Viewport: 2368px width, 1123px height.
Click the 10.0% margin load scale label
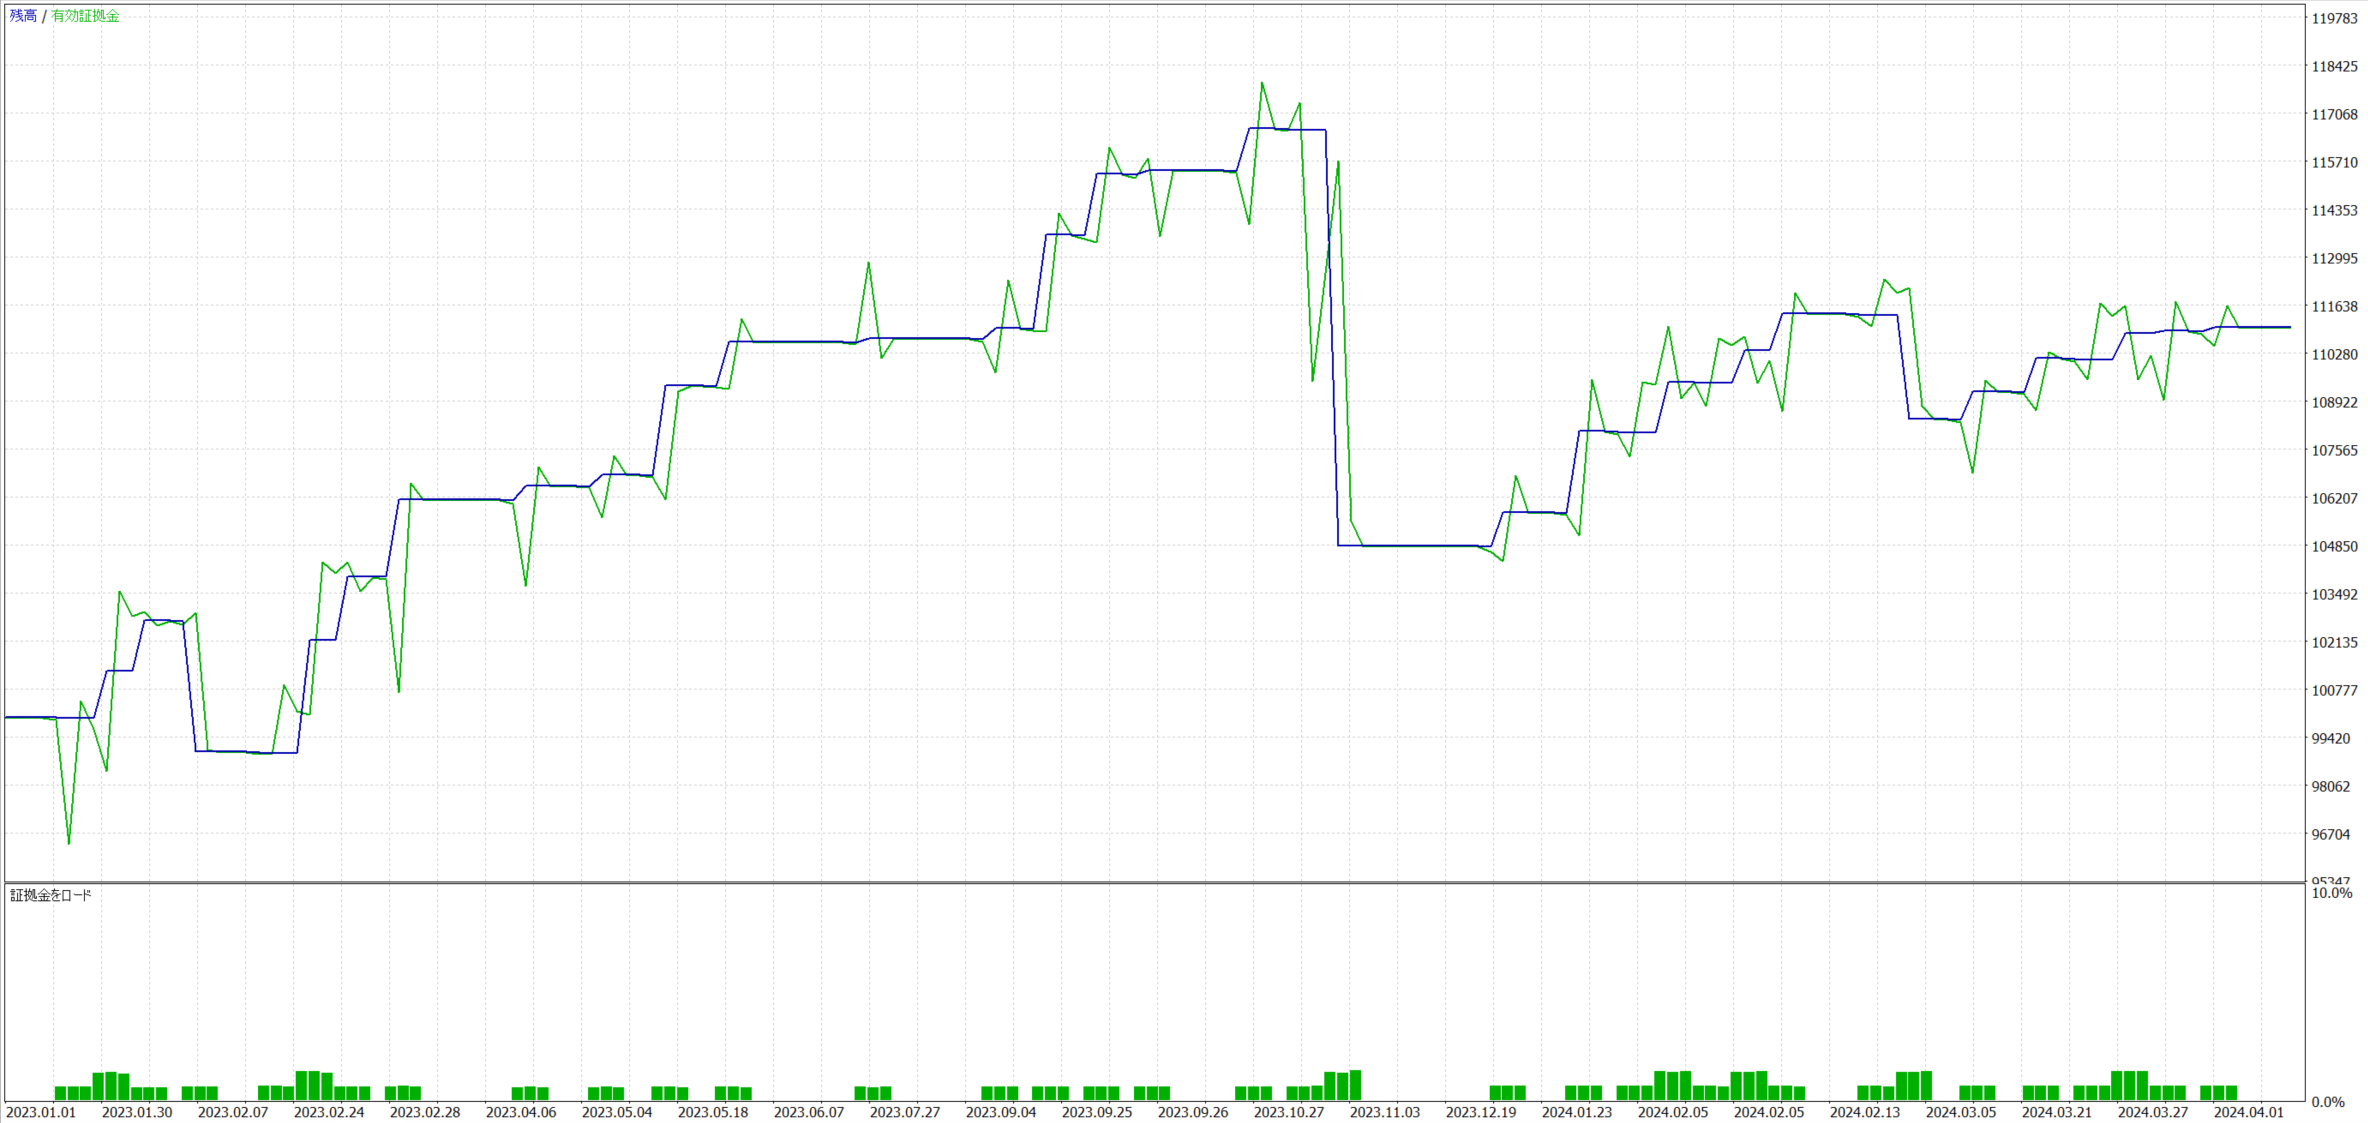click(x=2332, y=893)
